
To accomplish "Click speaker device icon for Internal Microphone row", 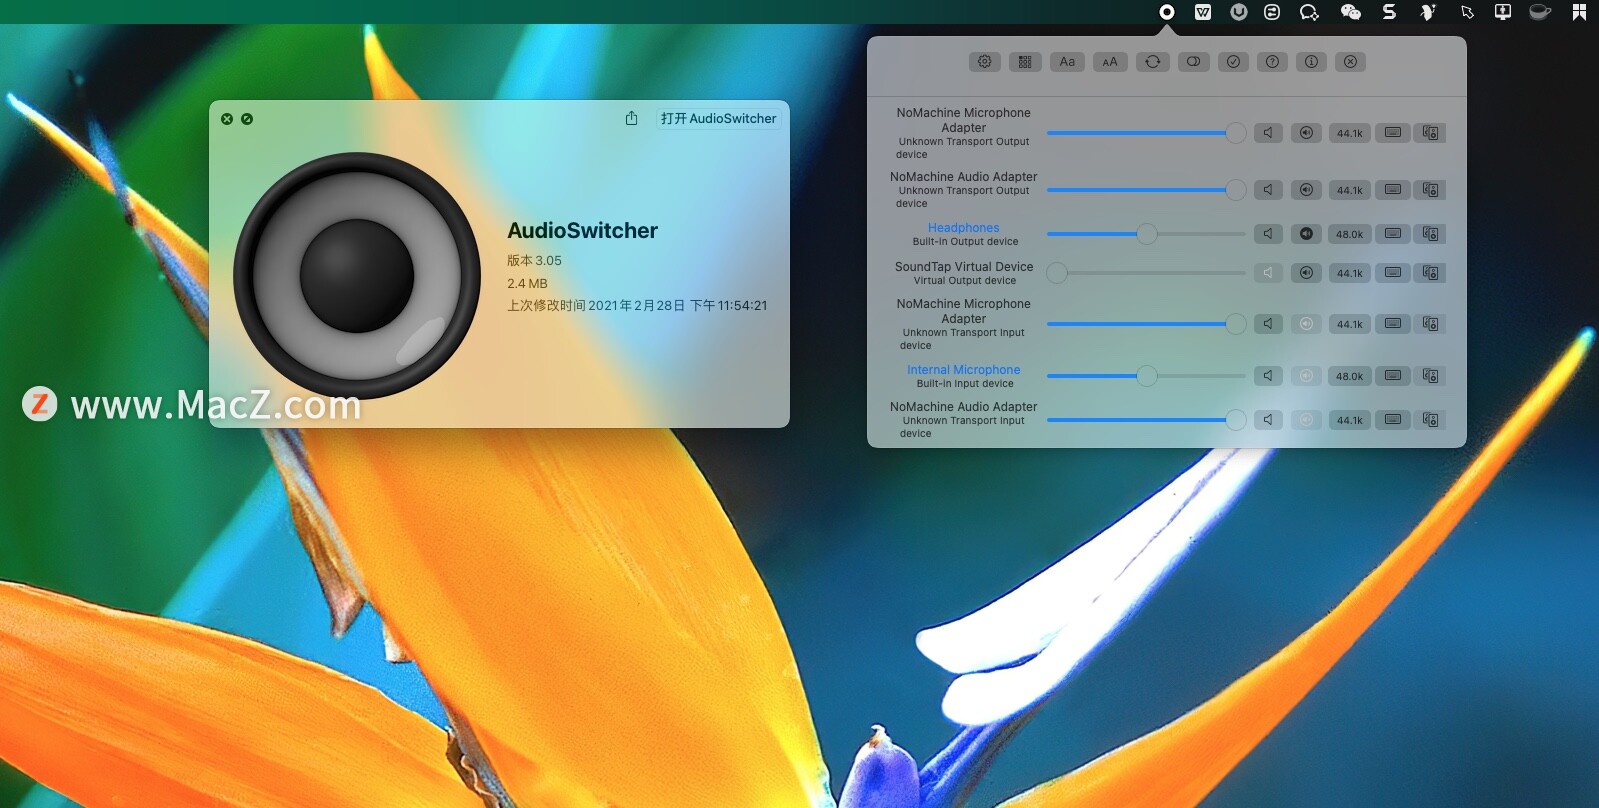I will coord(1431,376).
